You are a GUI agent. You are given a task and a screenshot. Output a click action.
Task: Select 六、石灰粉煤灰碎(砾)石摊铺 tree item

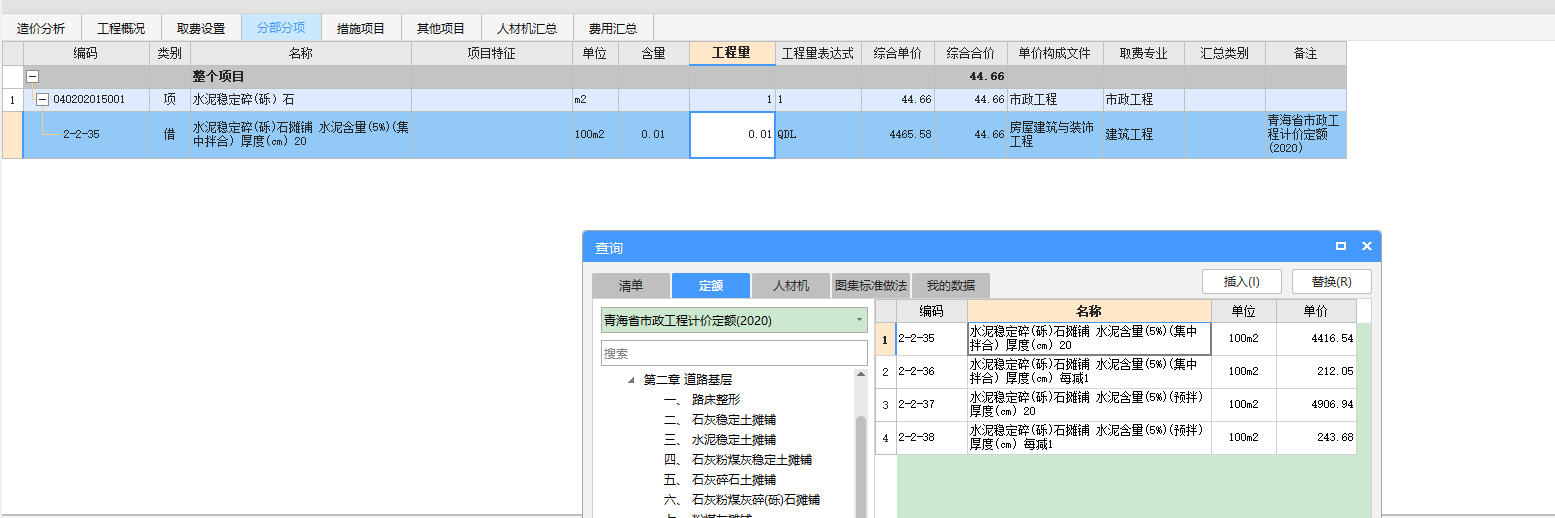[742, 500]
